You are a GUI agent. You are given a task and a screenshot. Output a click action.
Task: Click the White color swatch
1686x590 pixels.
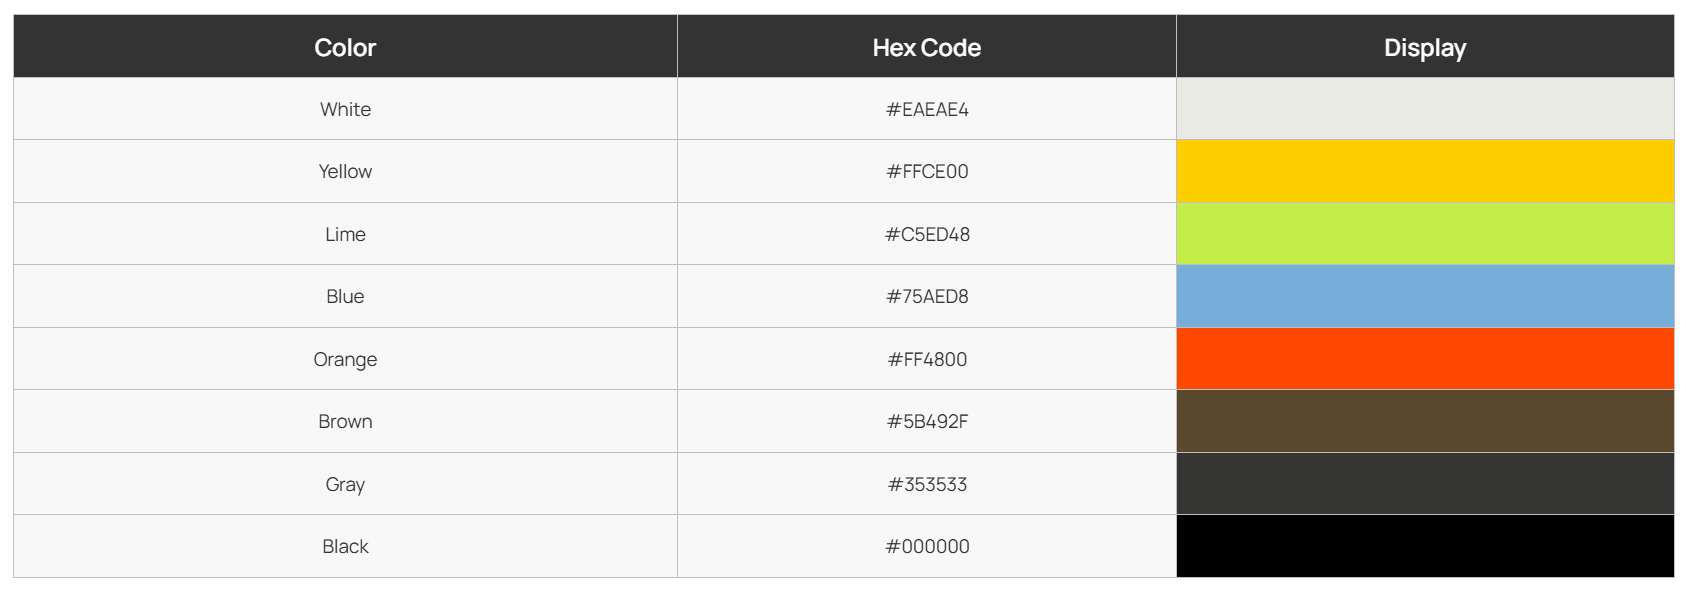tap(1424, 109)
